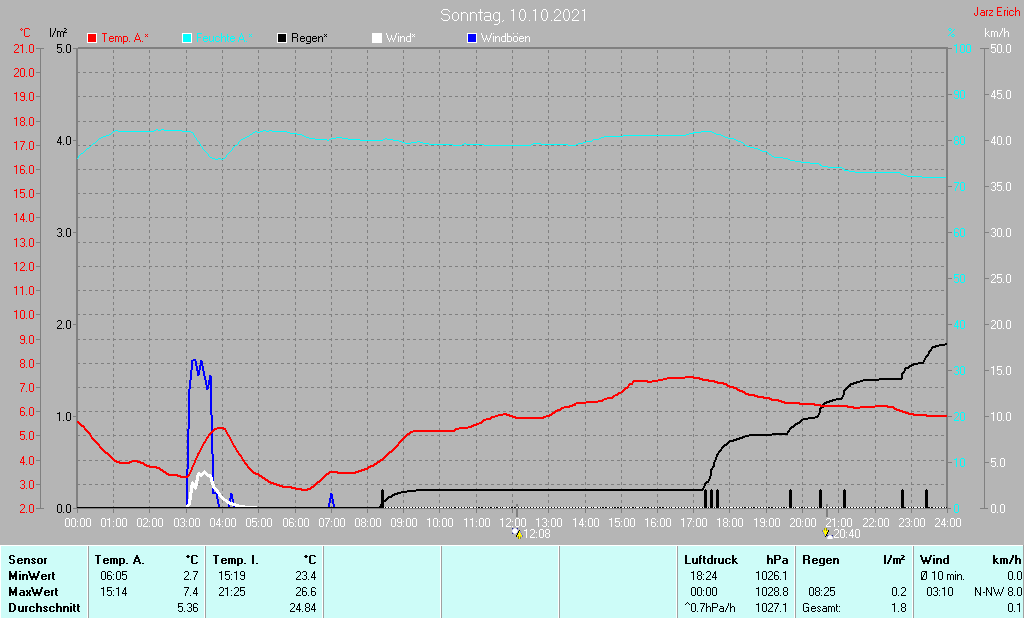1024x618 pixels.
Task: Click the 12:08 time label below the axis
Action: (537, 534)
